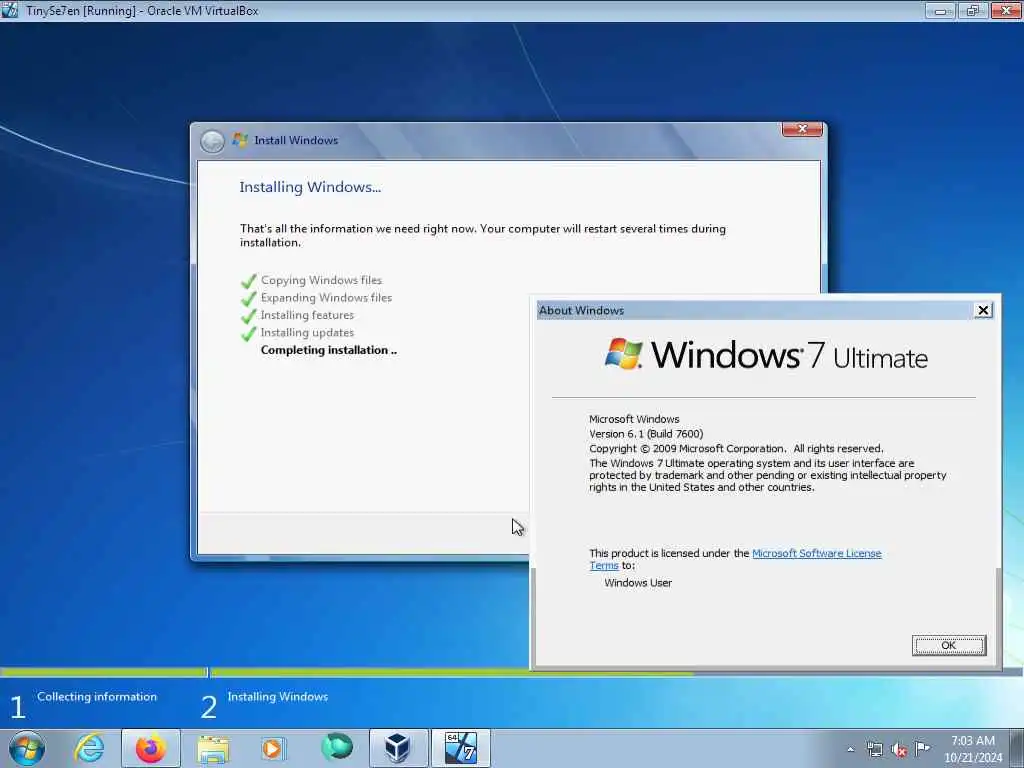Click the VirtualBox icon in the title bar

tap(10, 10)
